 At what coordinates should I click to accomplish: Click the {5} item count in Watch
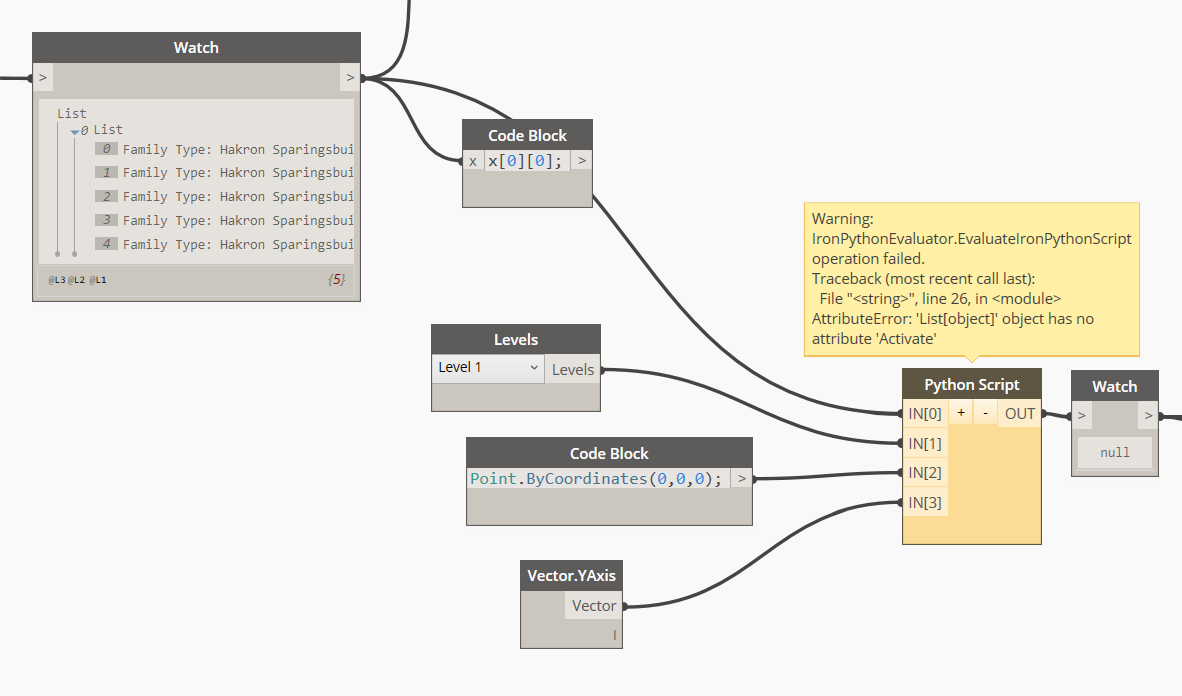pos(336,279)
